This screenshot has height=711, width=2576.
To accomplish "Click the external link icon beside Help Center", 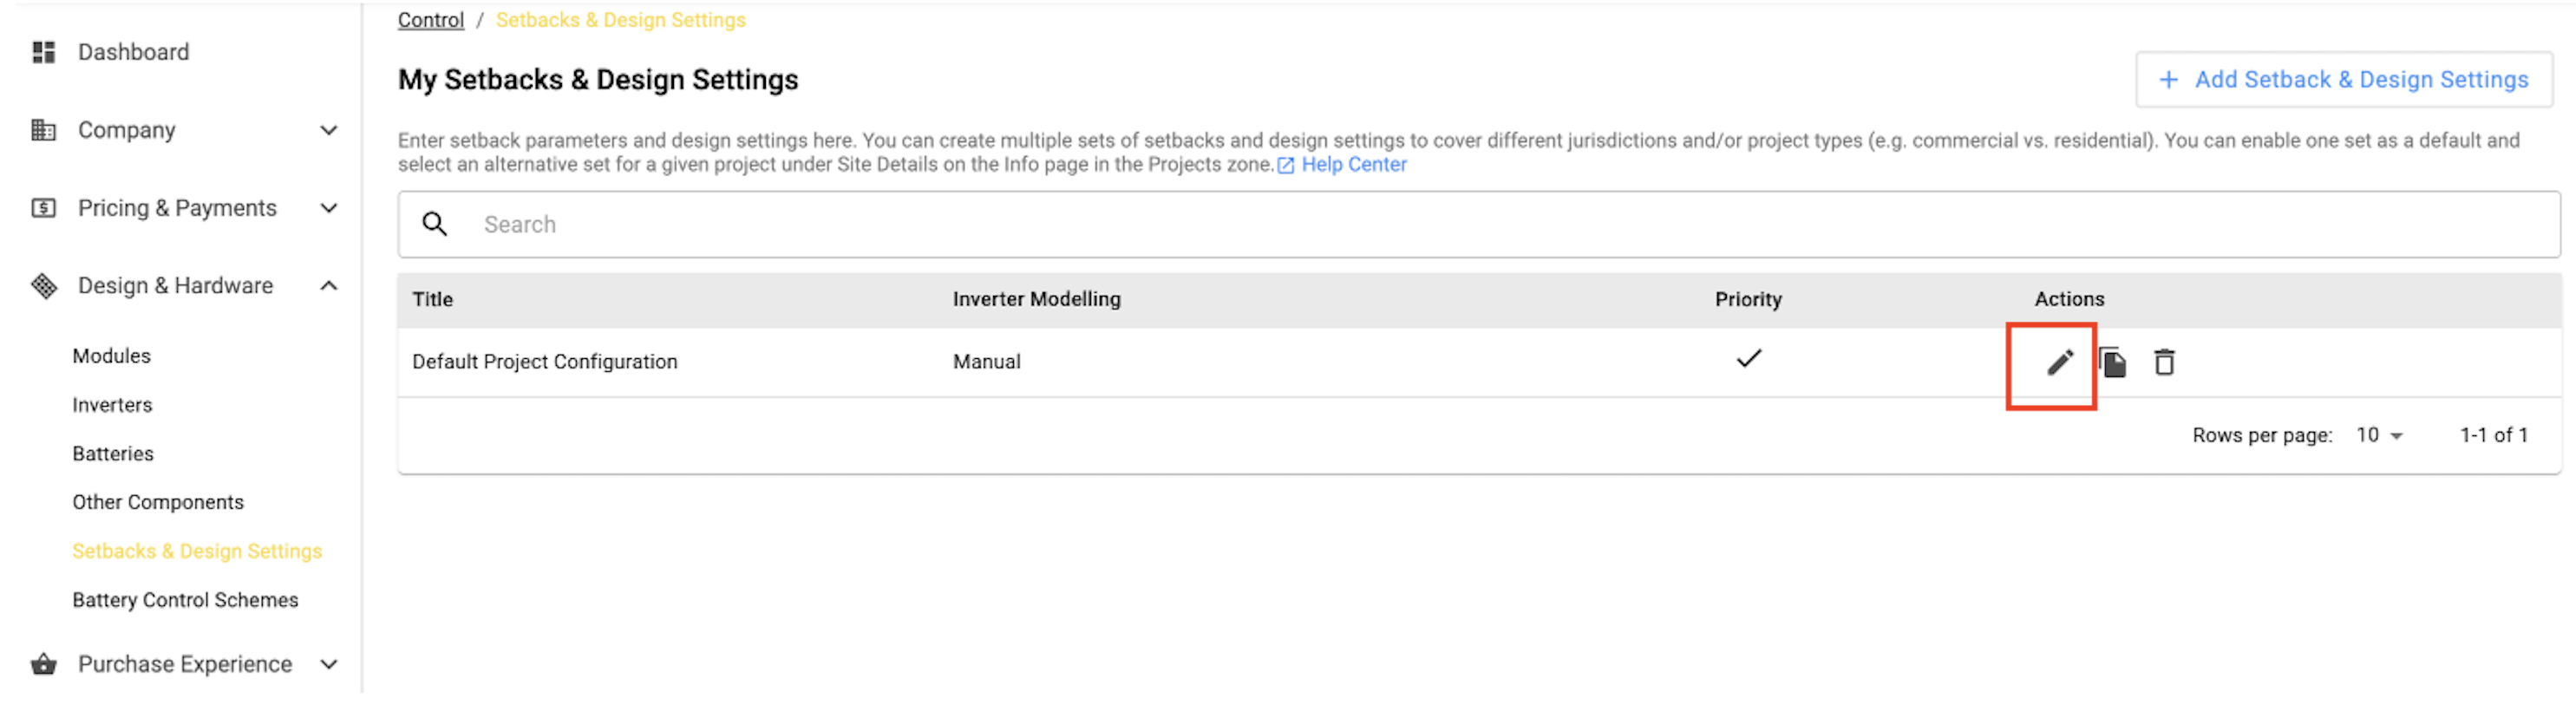I will pos(1286,166).
